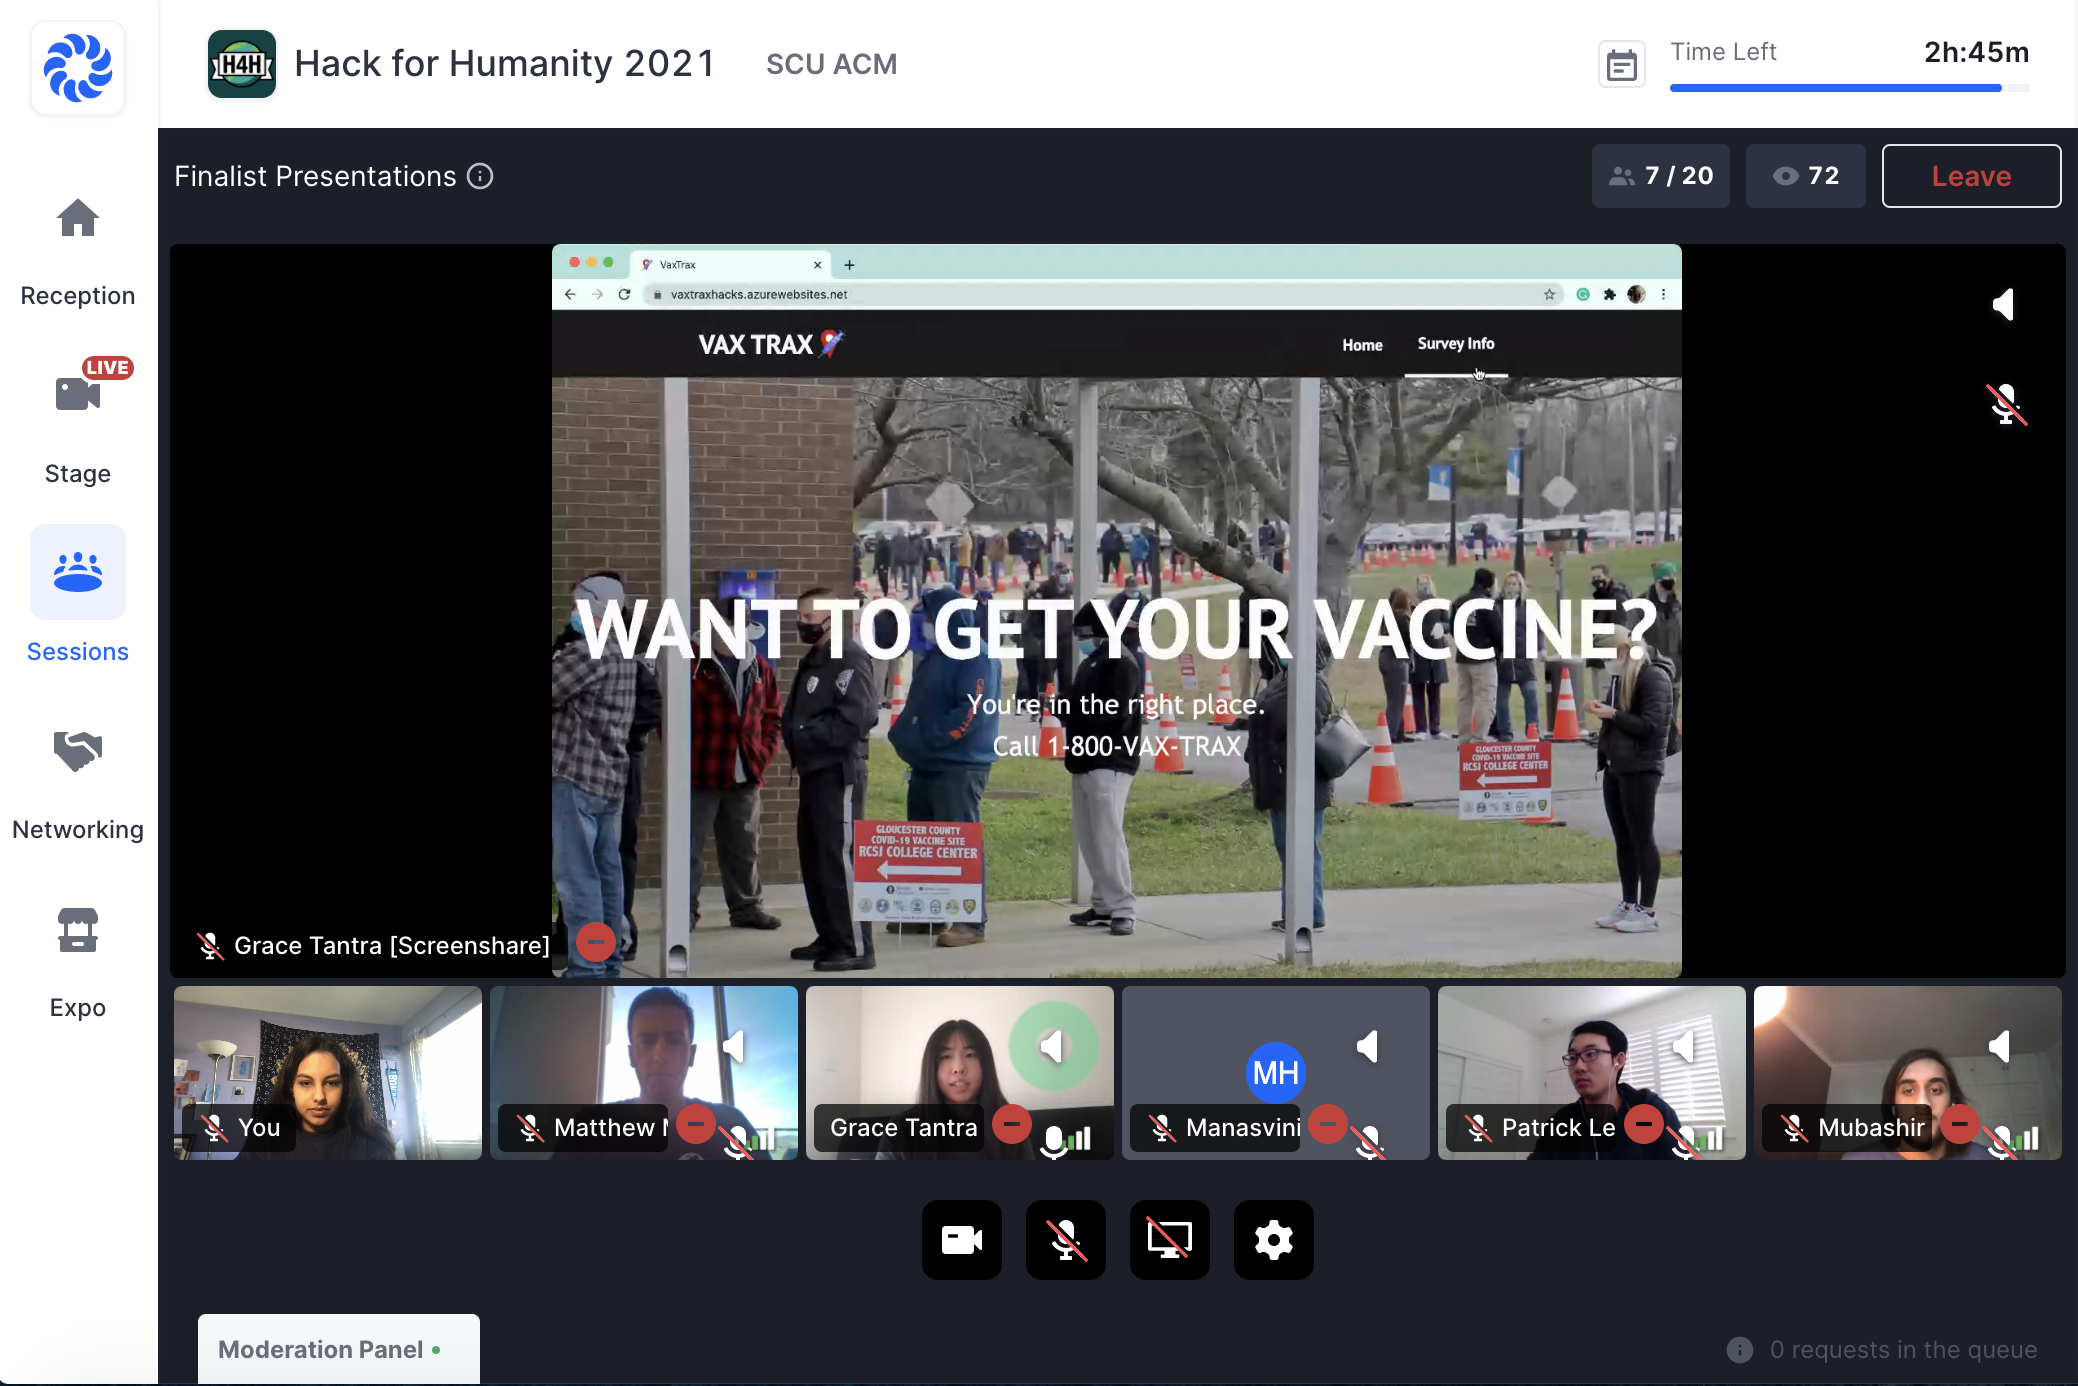Click the VAX TRAX site logo
The image size is (2078, 1386).
tap(771, 345)
